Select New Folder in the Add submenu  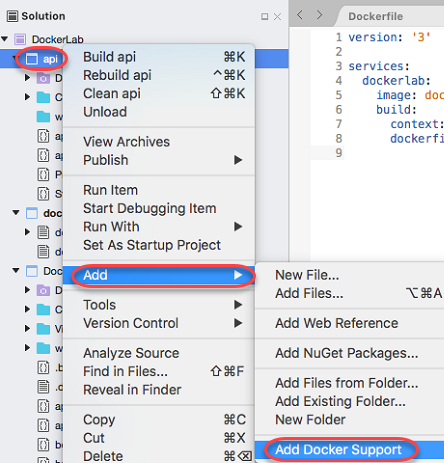click(350, 420)
